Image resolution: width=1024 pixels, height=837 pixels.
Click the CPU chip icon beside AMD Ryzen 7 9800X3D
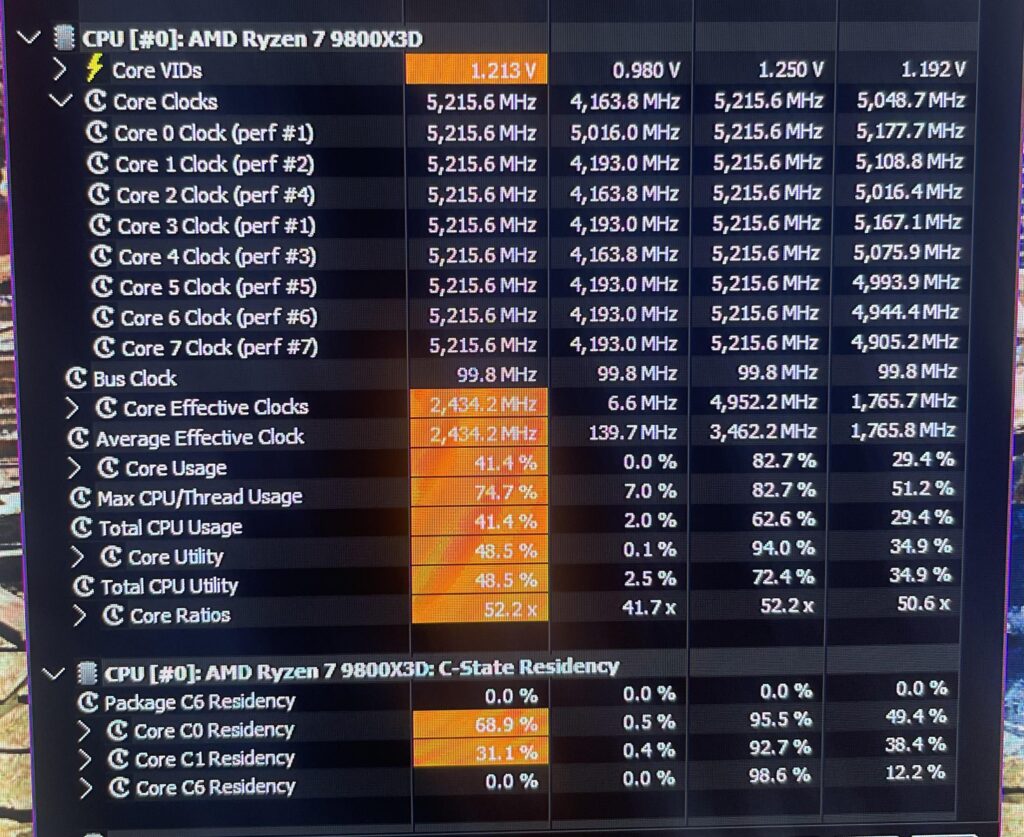63,37
